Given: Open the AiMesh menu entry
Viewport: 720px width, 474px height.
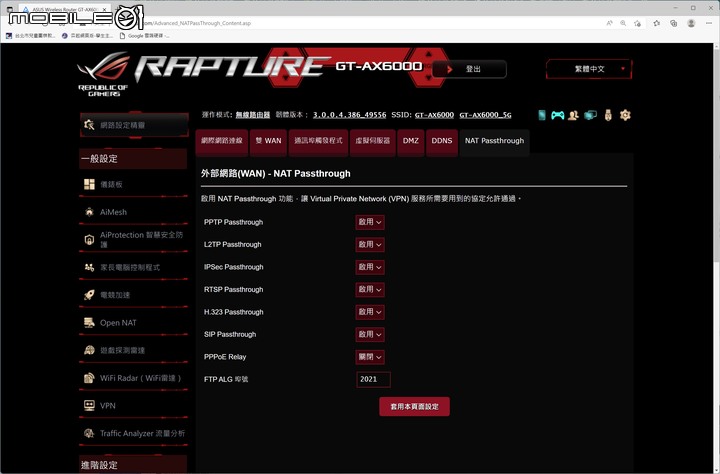Looking at the screenshot, I should pyautogui.click(x=134, y=212).
